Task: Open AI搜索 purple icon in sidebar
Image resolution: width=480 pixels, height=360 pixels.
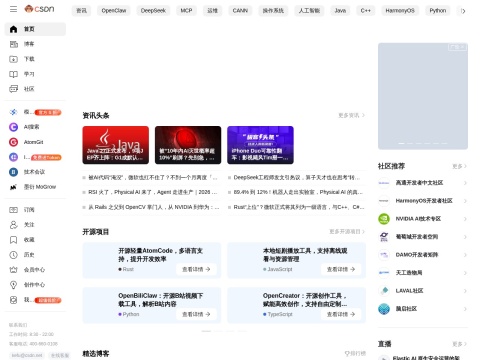Action: (13, 127)
